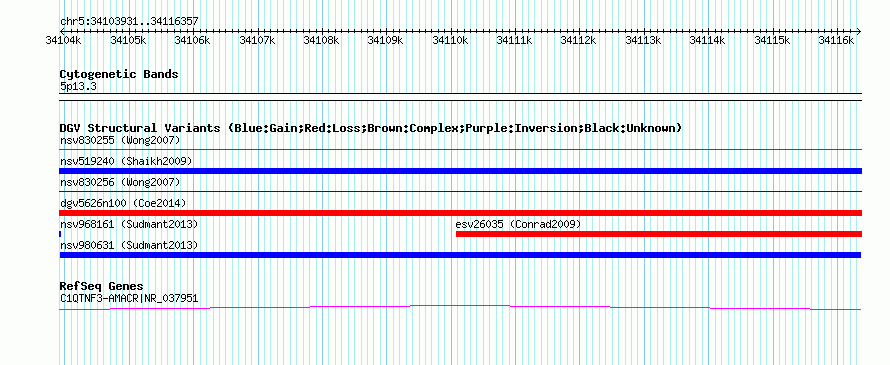This screenshot has width=890, height=365.
Task: Click the 34104k ruler tick label
Action: [64, 40]
